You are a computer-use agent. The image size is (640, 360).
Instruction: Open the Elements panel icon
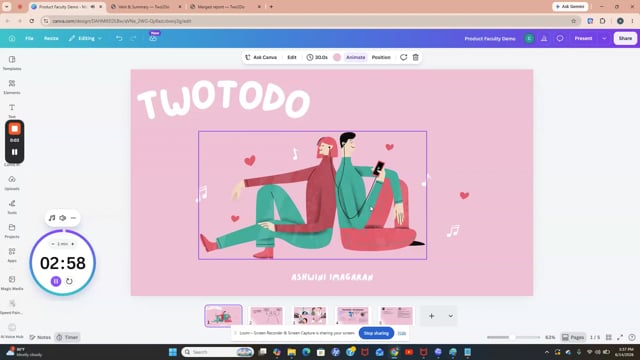click(12, 87)
